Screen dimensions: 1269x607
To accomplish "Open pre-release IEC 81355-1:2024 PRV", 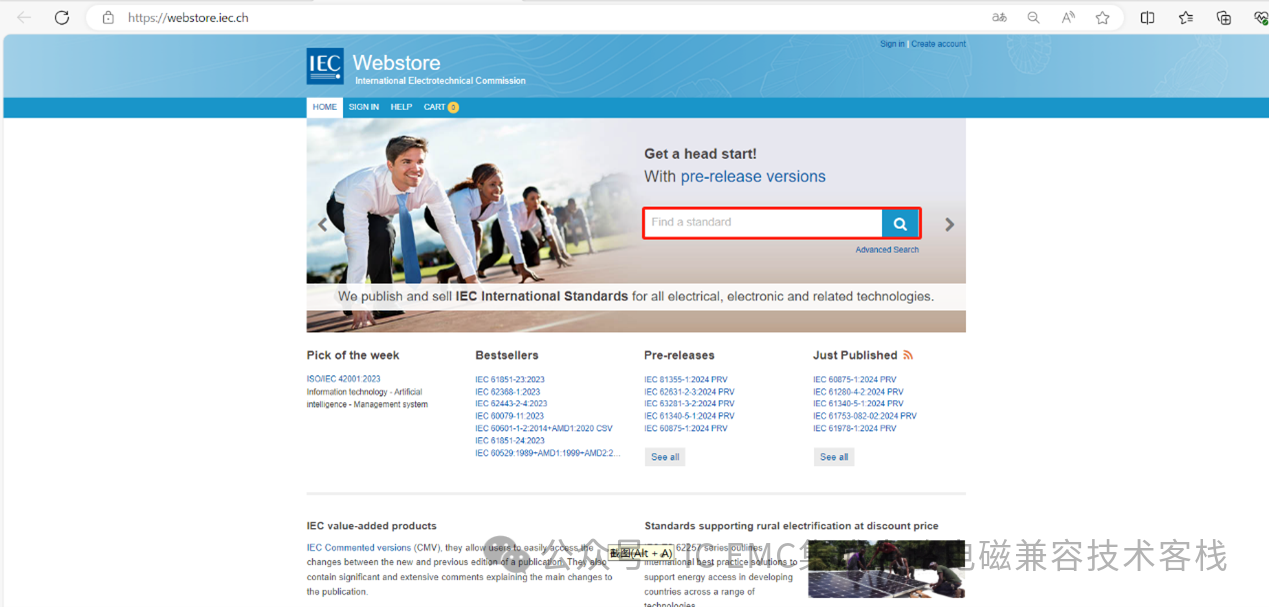I will [686, 380].
